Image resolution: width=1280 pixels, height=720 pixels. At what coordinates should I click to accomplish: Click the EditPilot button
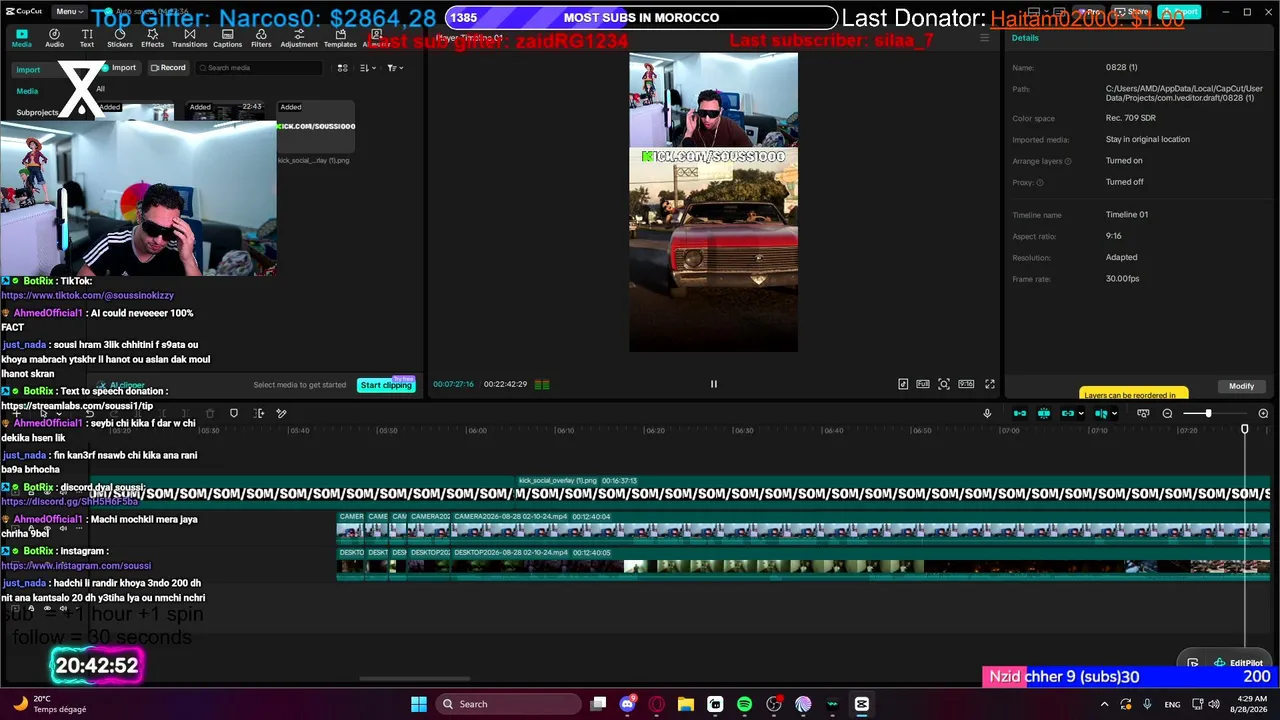[x=1239, y=663]
